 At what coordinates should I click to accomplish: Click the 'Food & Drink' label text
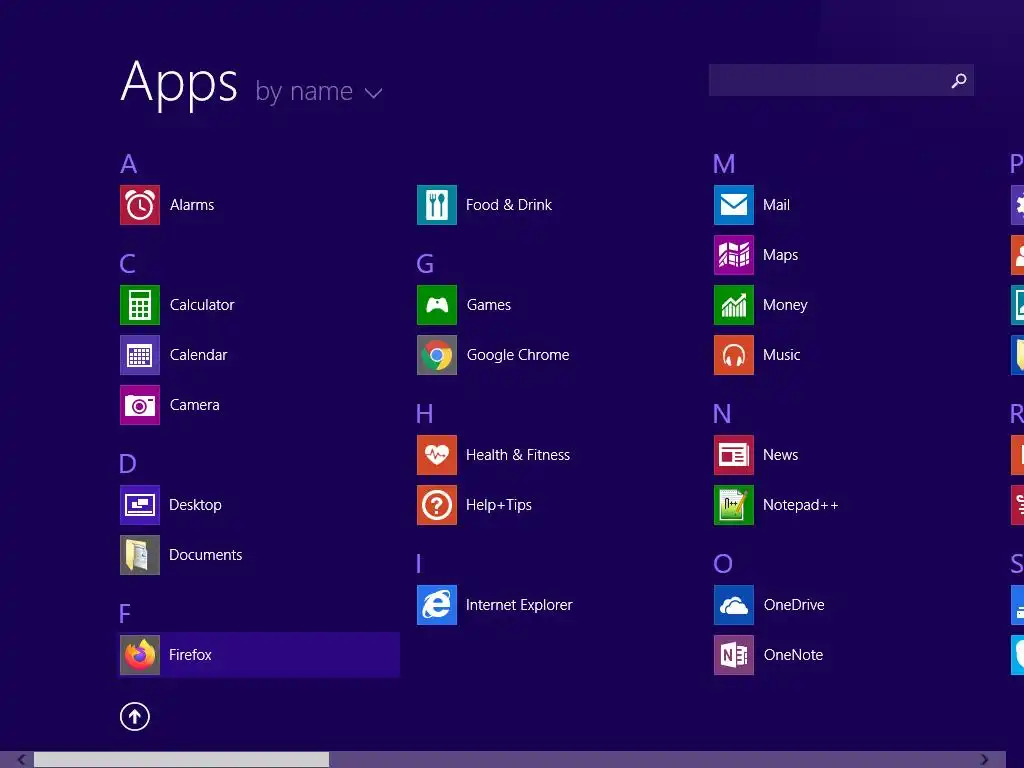coord(509,205)
